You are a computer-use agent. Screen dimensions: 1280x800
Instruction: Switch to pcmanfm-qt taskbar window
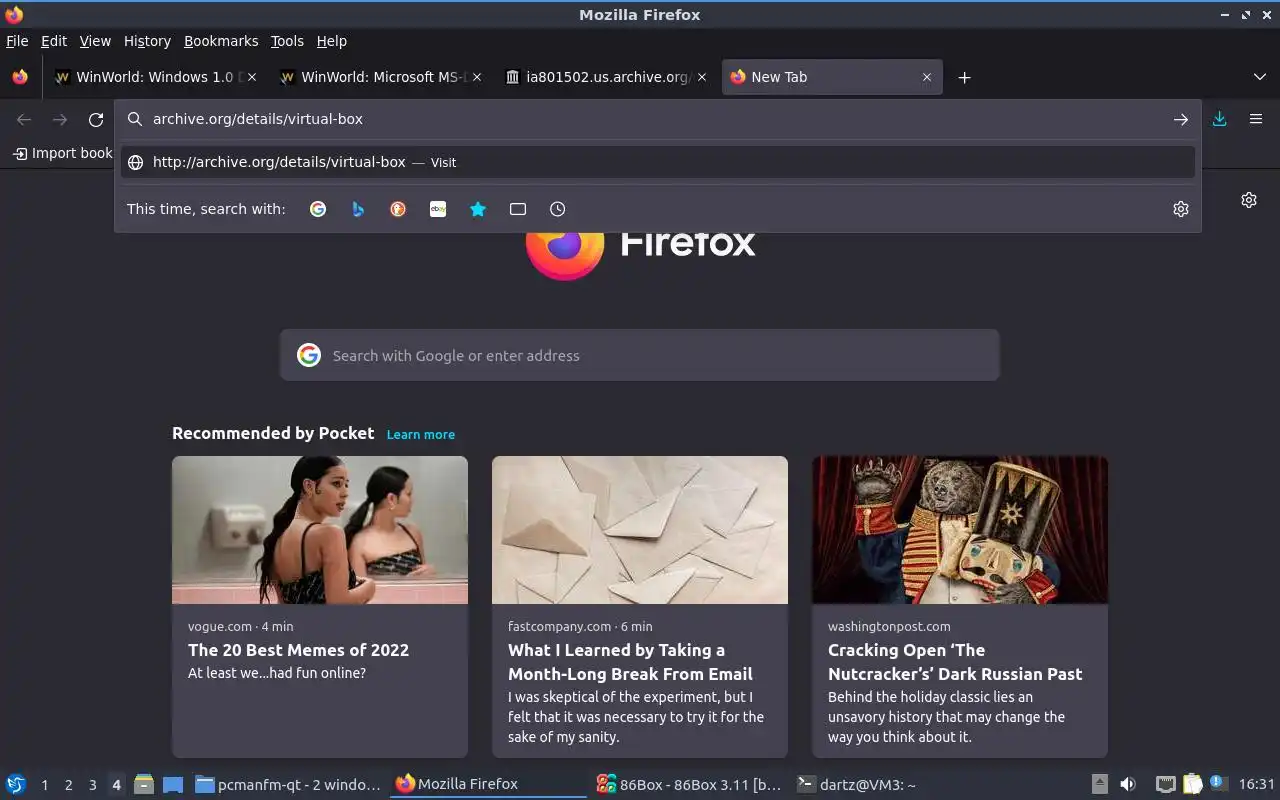(x=288, y=784)
